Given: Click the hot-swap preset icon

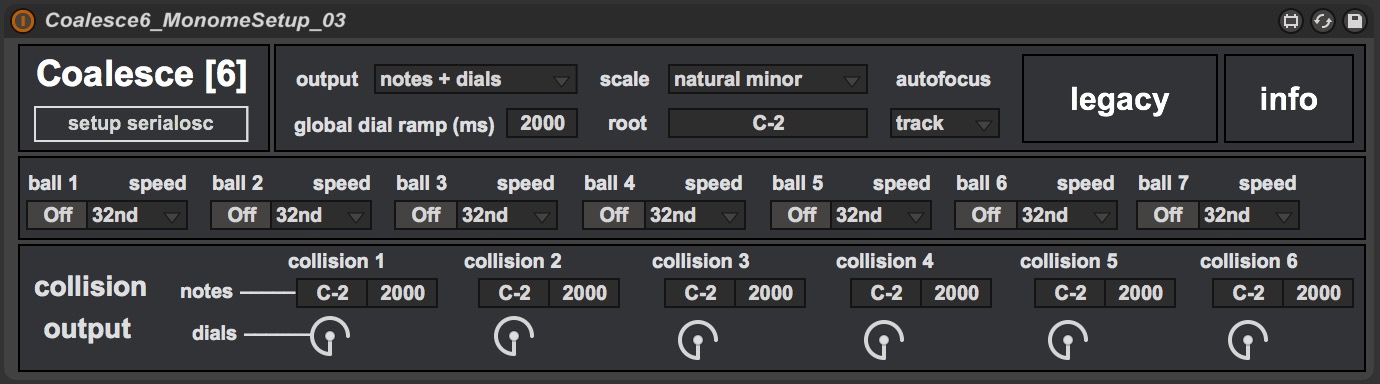Looking at the screenshot, I should click(x=1323, y=21).
